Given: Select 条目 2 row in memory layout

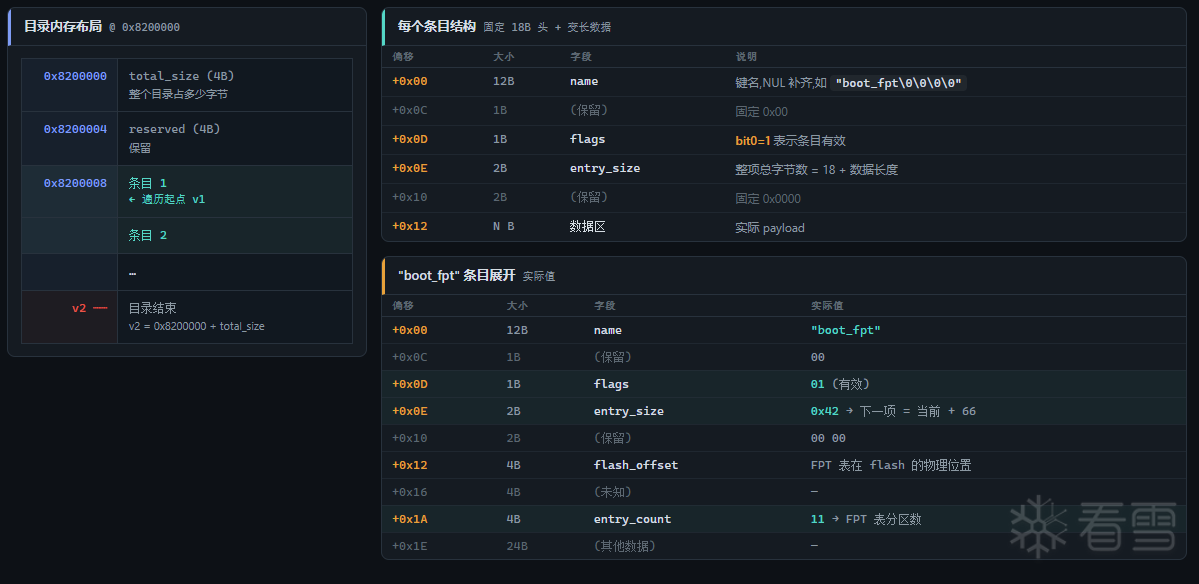Looking at the screenshot, I should point(187,235).
